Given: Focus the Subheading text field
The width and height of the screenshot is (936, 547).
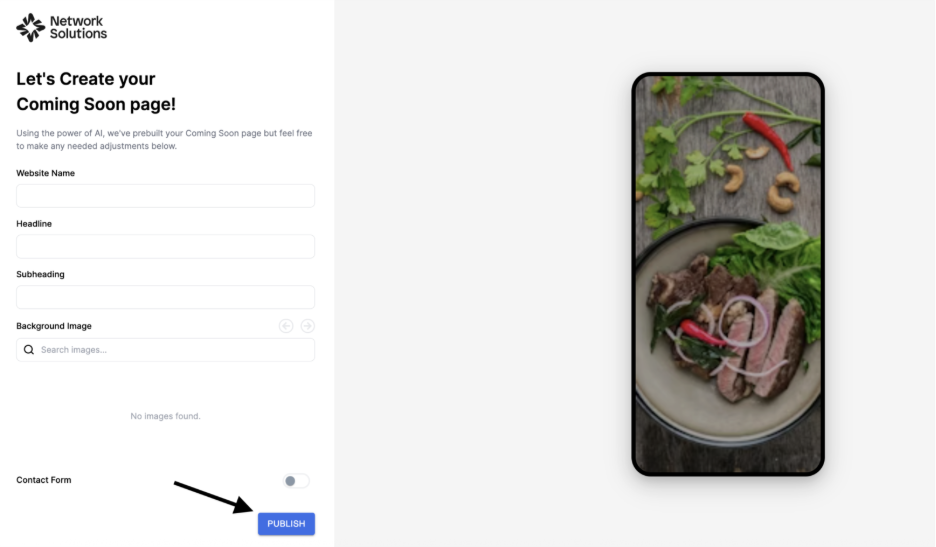Looking at the screenshot, I should click(x=165, y=297).
